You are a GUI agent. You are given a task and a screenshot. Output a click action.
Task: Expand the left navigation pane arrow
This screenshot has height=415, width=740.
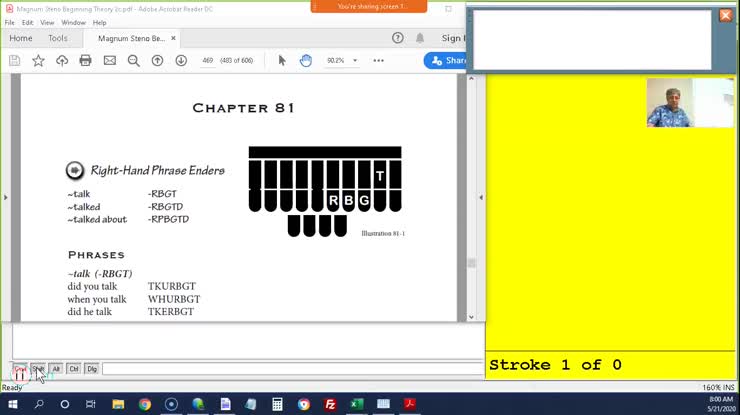click(6, 197)
